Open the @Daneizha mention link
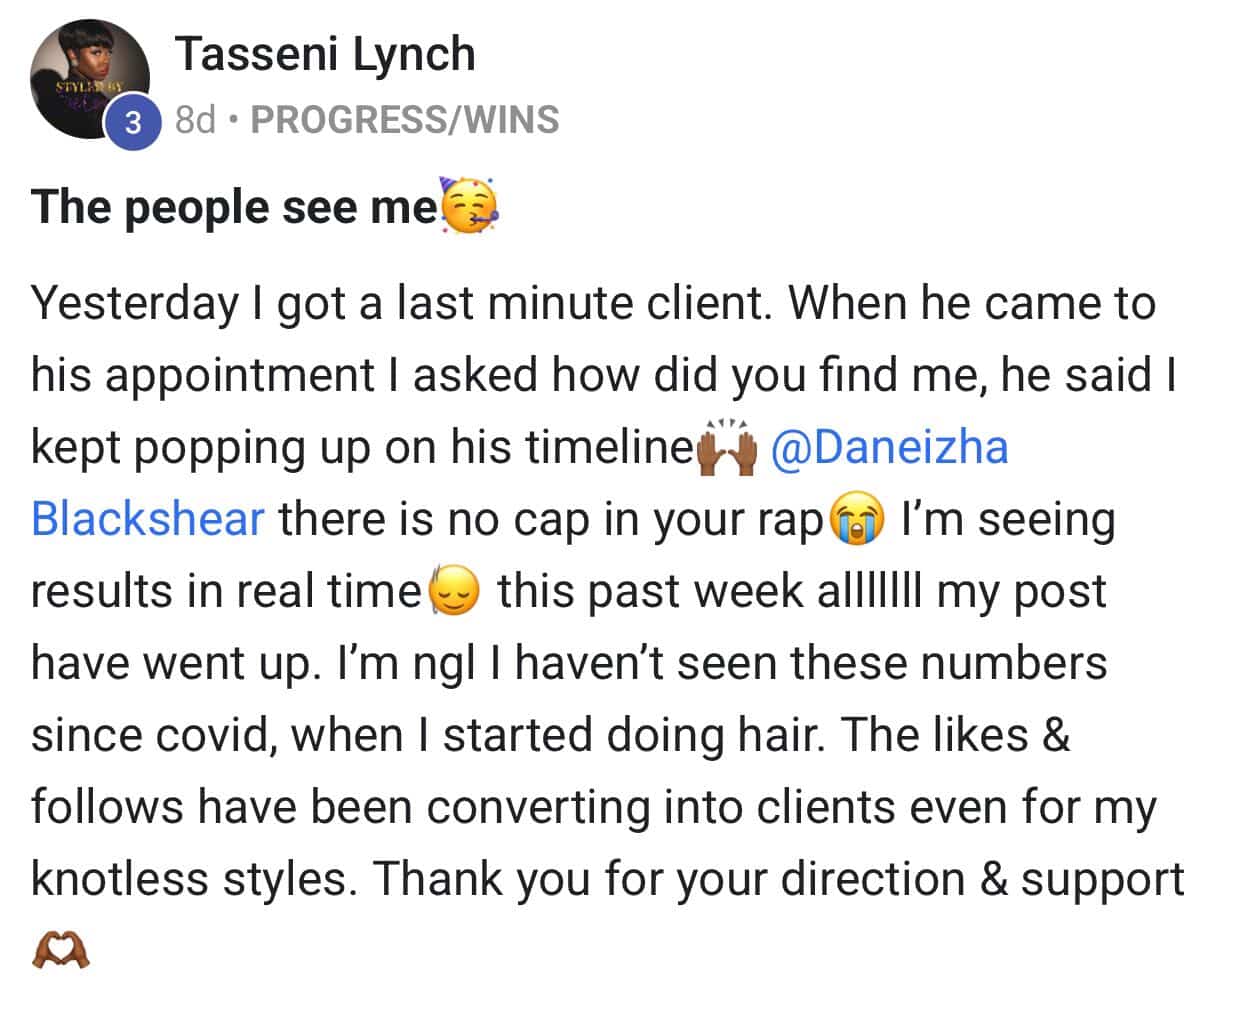This screenshot has height=1020, width=1242. point(890,447)
